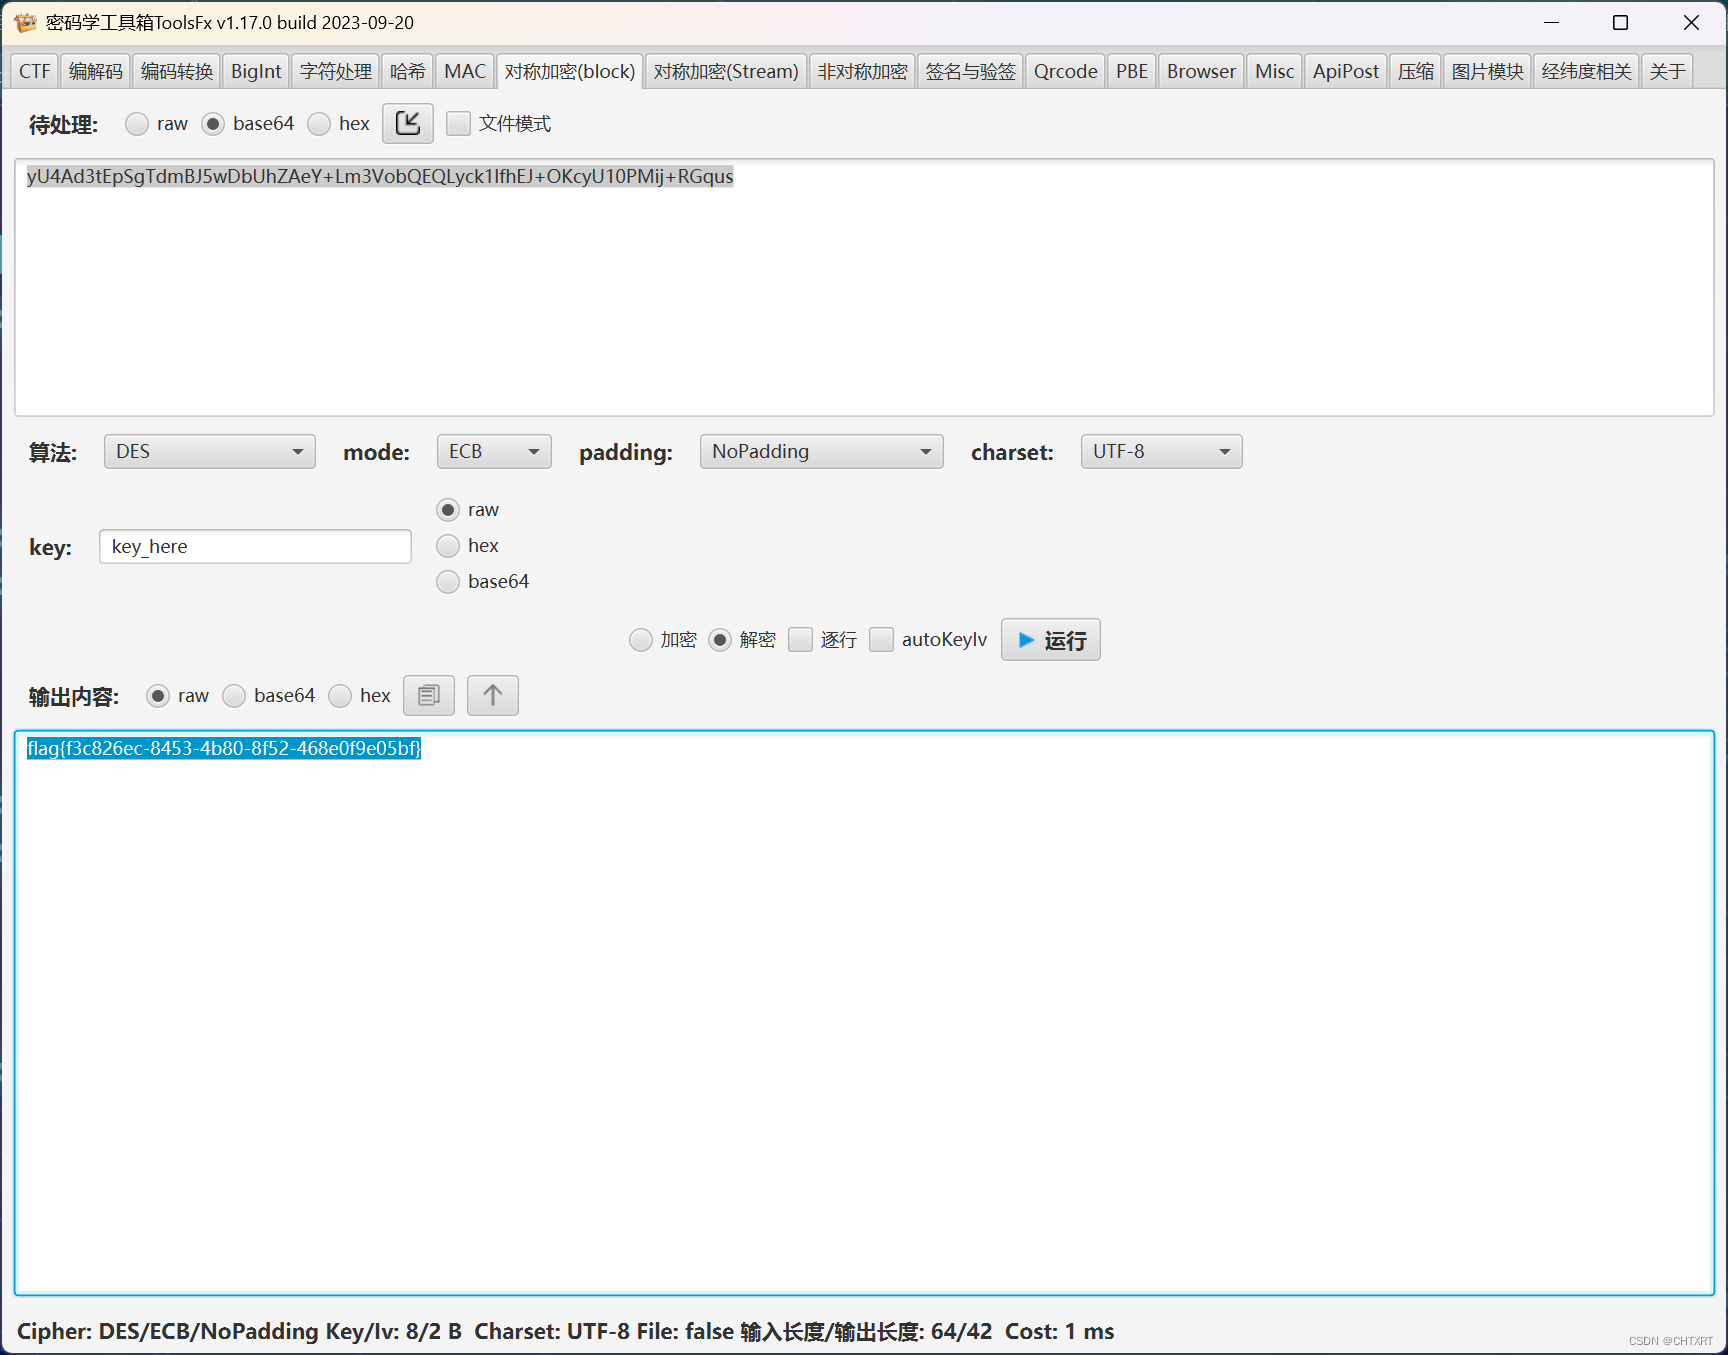Open the 非对称加密 tab
The height and width of the screenshot is (1355, 1728).
(x=862, y=71)
